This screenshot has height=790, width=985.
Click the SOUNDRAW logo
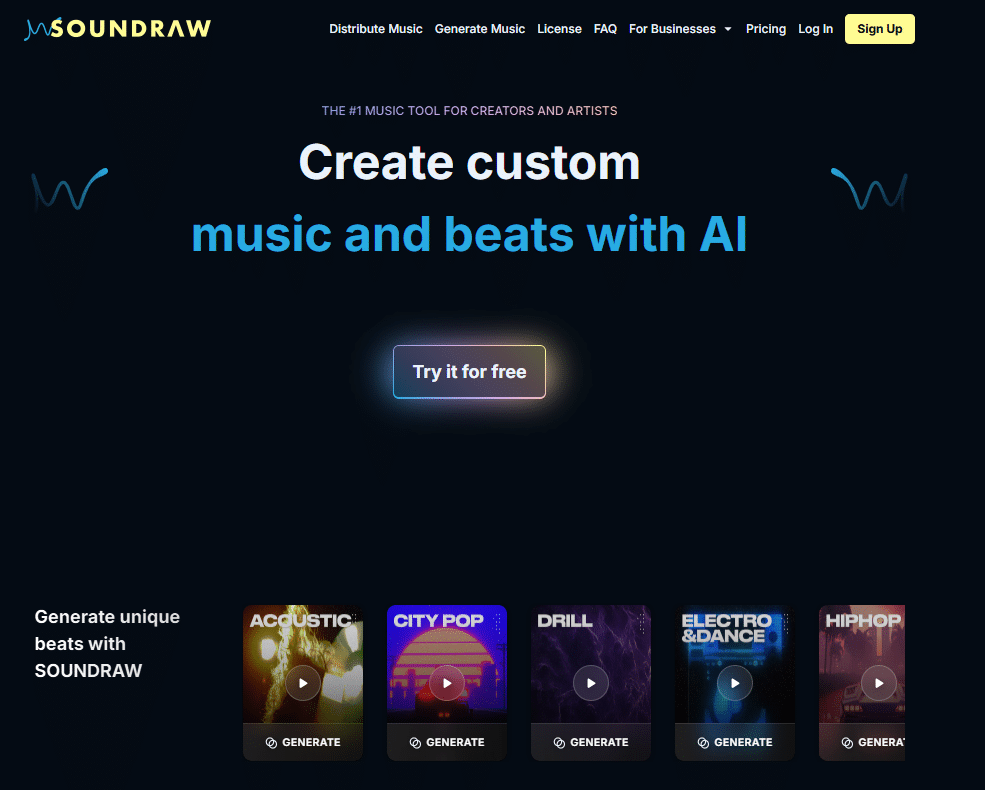click(117, 29)
